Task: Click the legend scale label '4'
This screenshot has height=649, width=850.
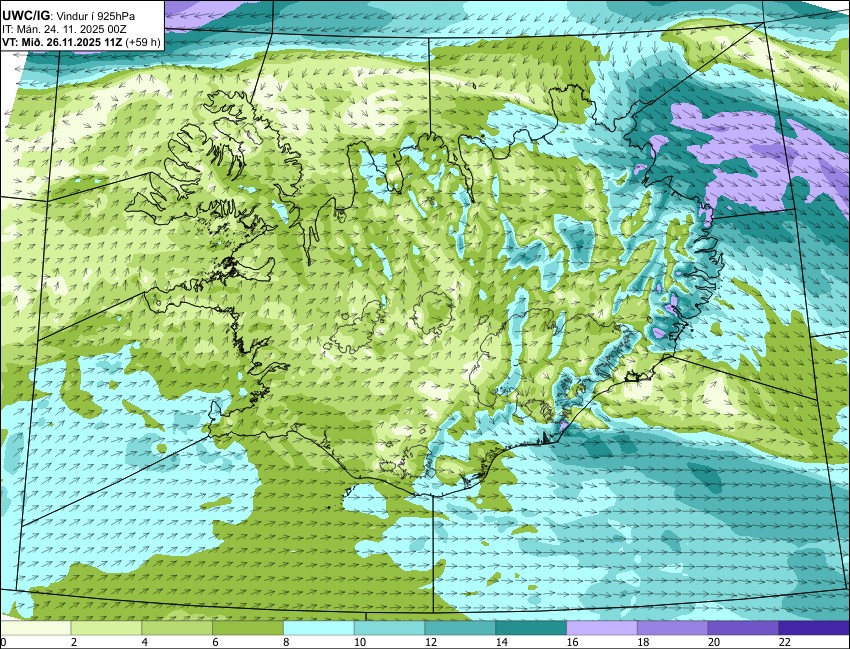Action: (x=145, y=642)
